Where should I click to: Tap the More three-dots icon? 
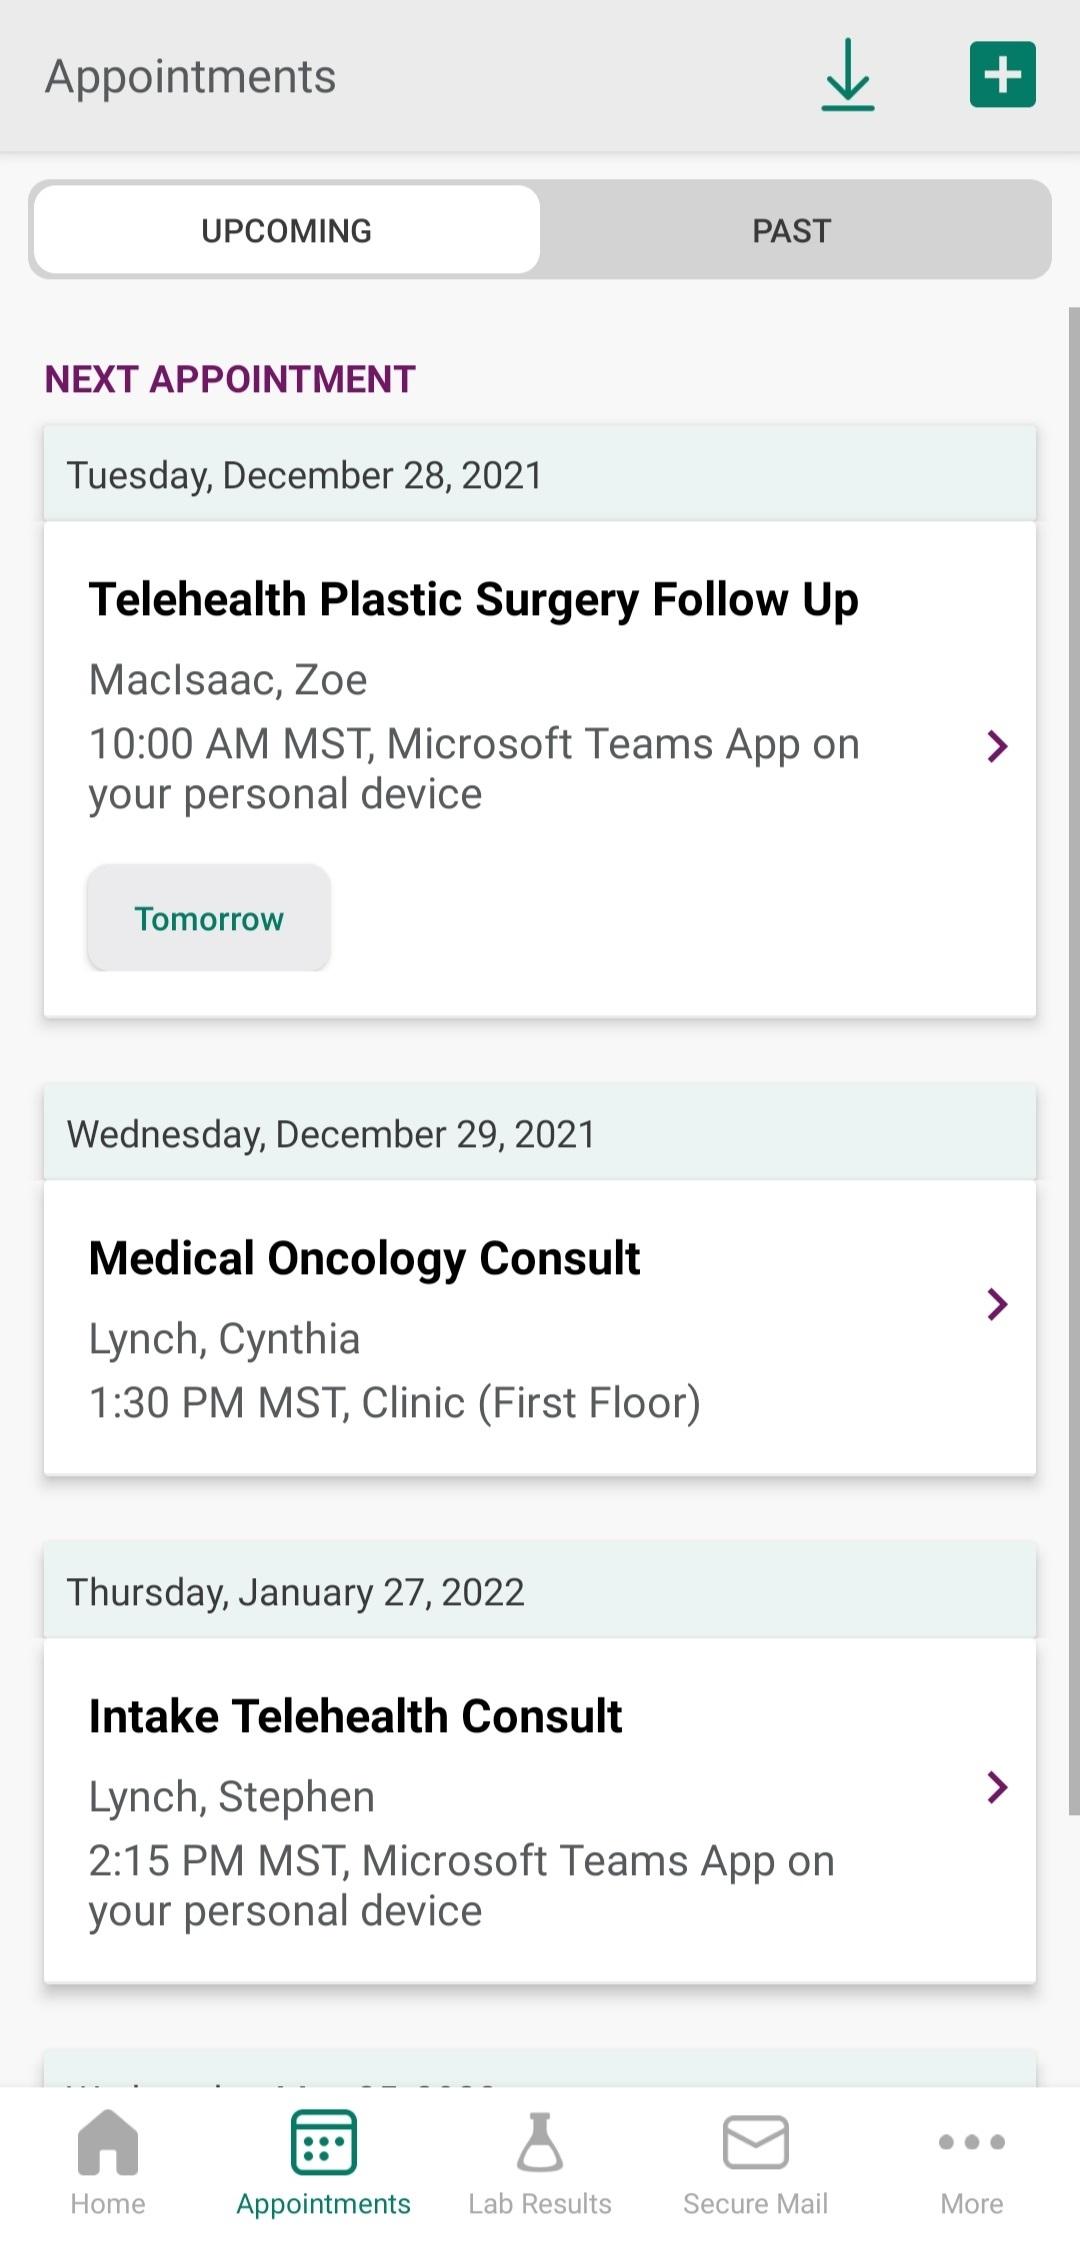pos(971,2142)
